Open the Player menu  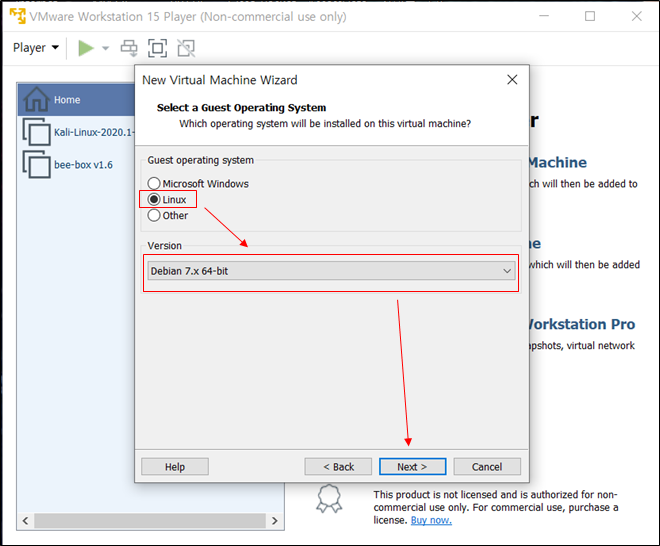pos(36,48)
